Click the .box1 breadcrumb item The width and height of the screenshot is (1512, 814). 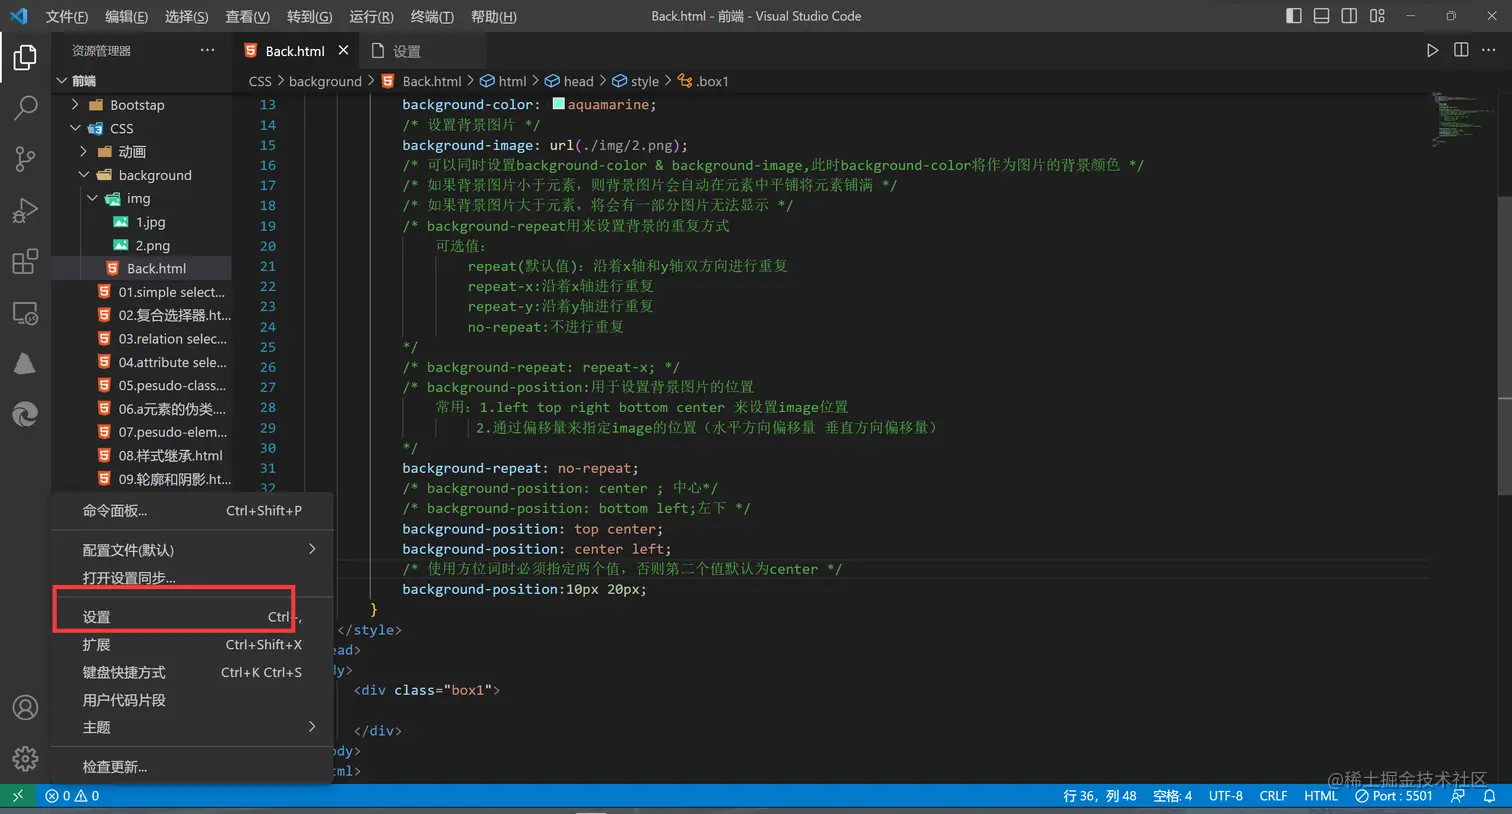(x=703, y=81)
